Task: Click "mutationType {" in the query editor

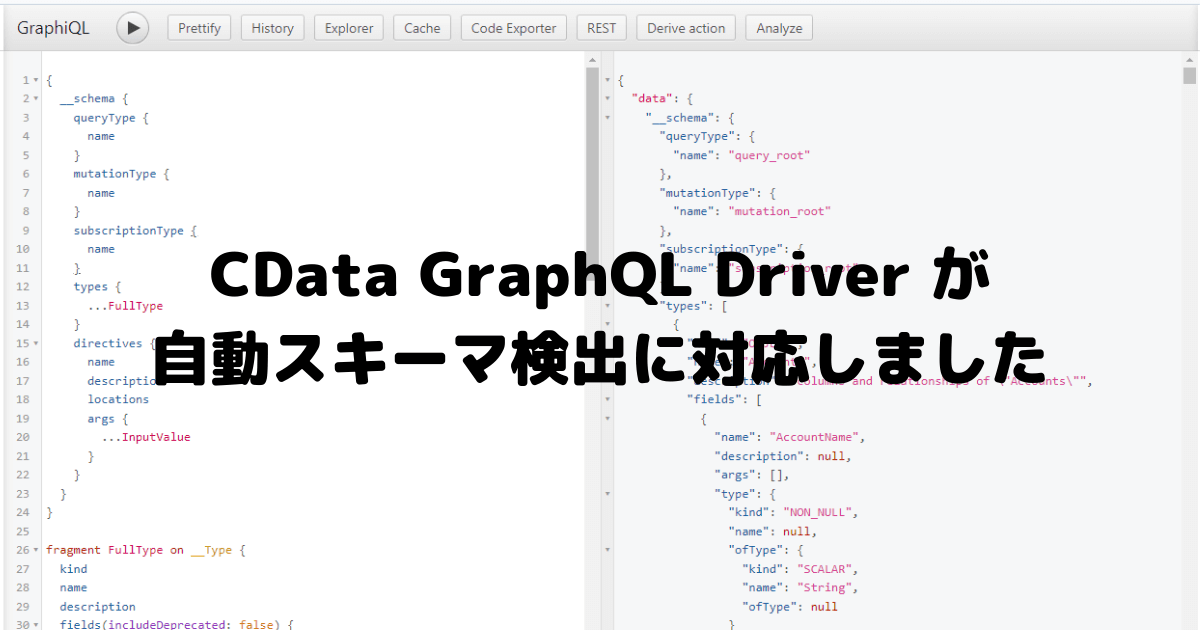Action: coord(121,174)
